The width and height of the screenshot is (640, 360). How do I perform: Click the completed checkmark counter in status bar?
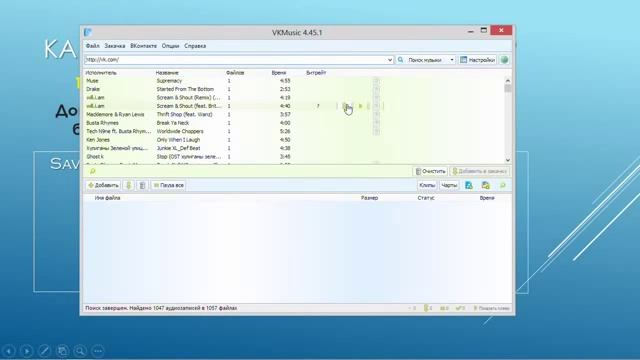point(460,308)
